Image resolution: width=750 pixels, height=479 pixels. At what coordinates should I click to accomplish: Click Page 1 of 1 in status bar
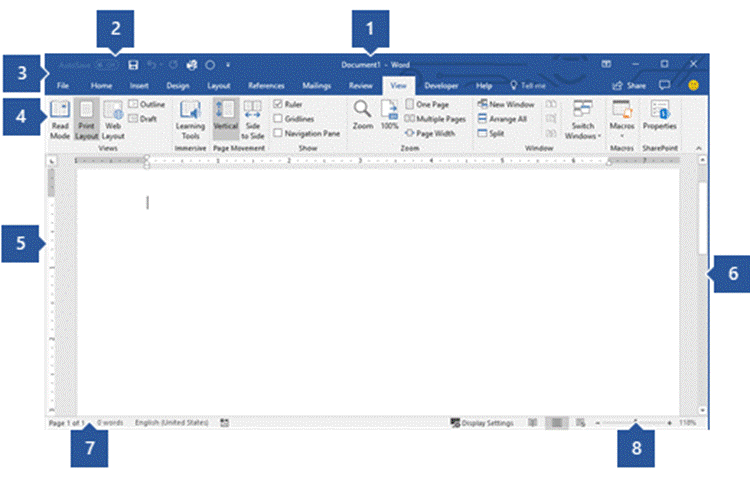pos(66,423)
